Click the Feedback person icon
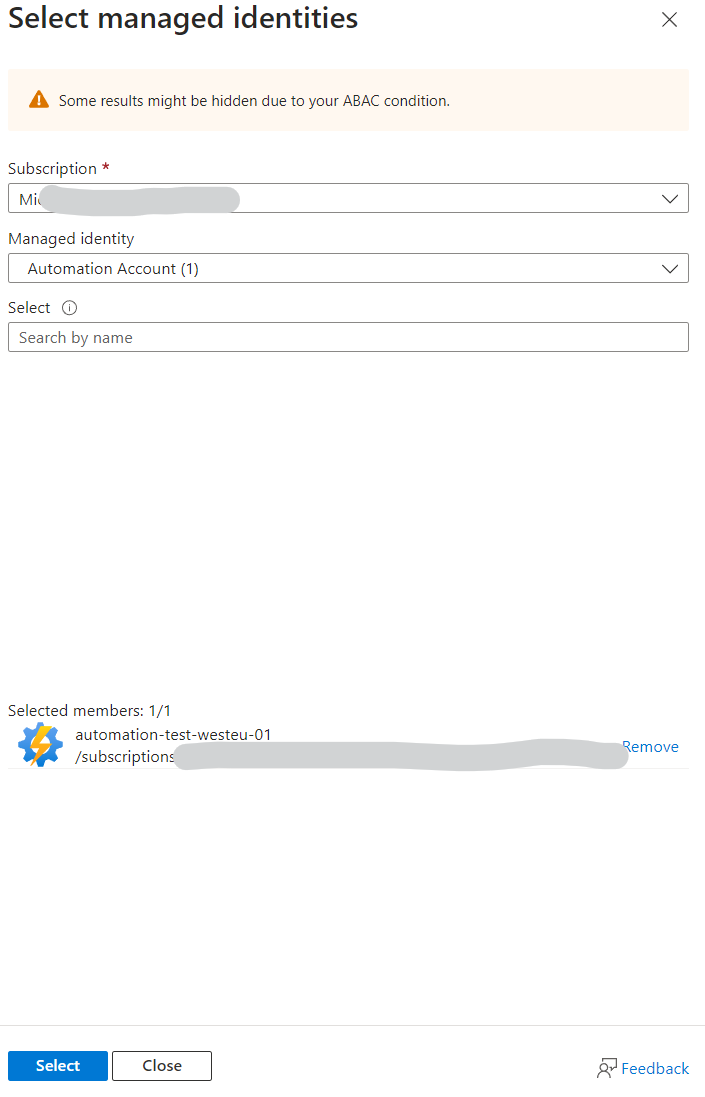 [606, 1068]
